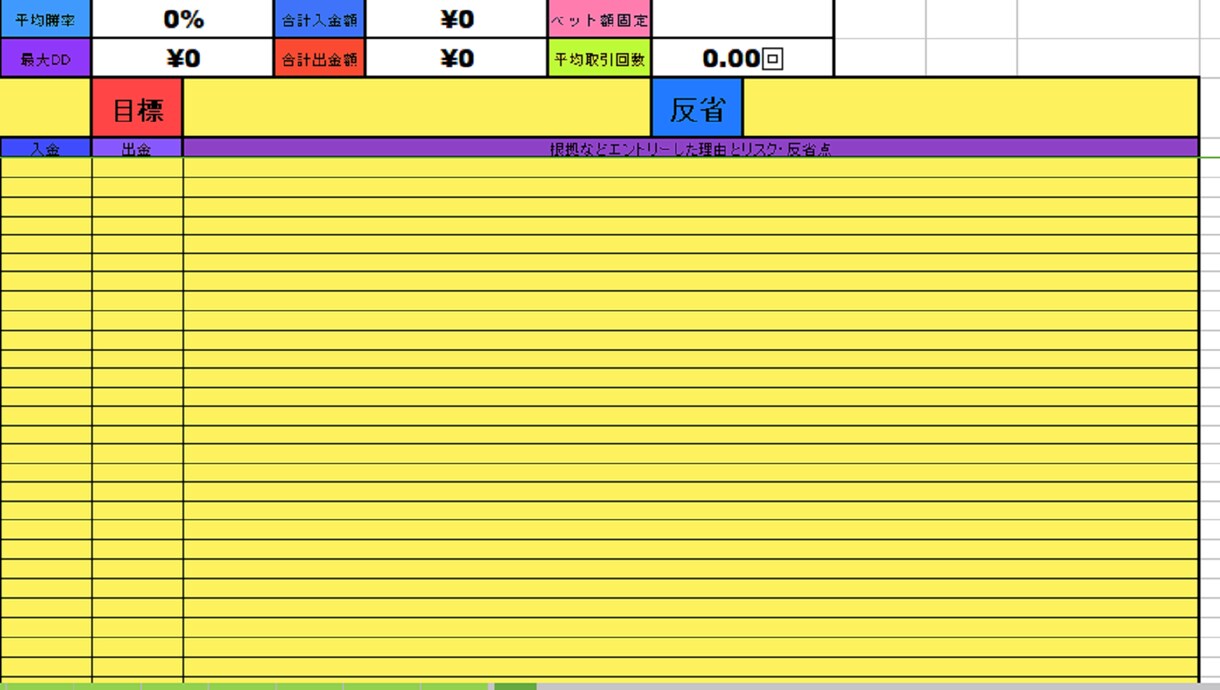The image size is (1220, 690).
Task: Click the ¥0 value beside 合計入金額
Action: tap(456, 19)
